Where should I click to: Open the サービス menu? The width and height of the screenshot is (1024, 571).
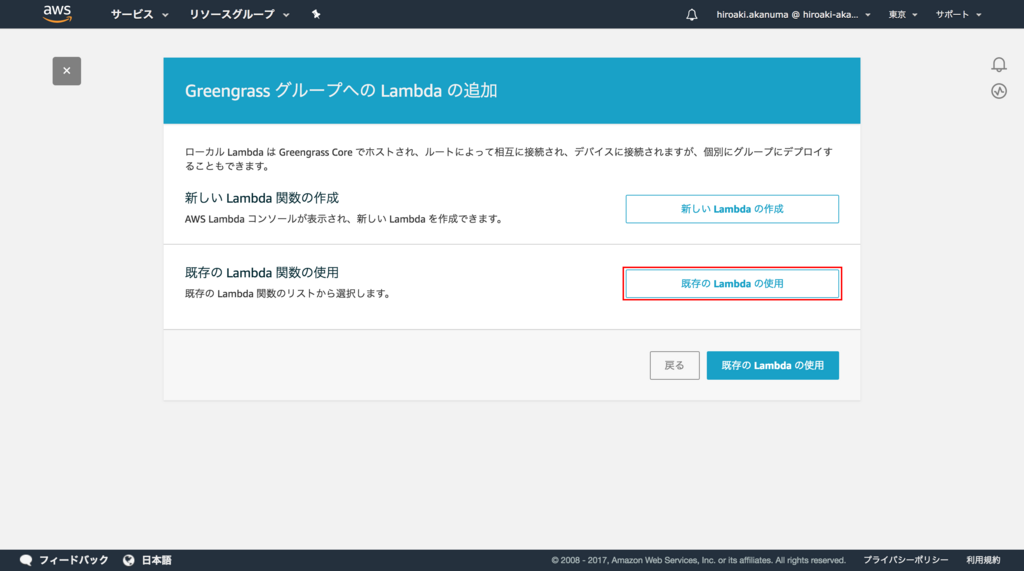pyautogui.click(x=139, y=14)
